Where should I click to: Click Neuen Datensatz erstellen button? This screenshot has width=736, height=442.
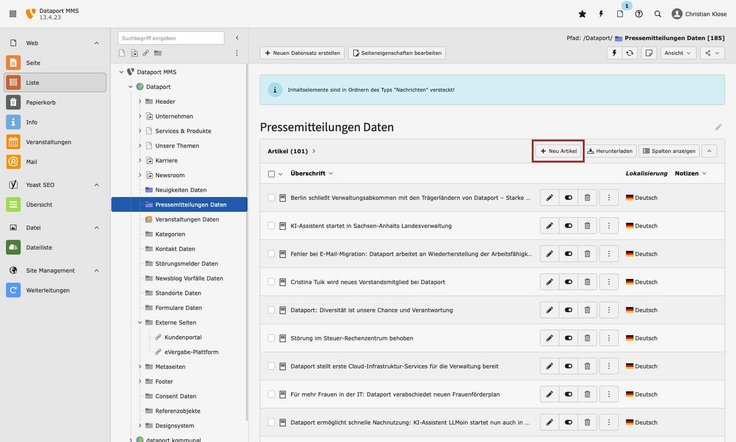click(x=301, y=52)
